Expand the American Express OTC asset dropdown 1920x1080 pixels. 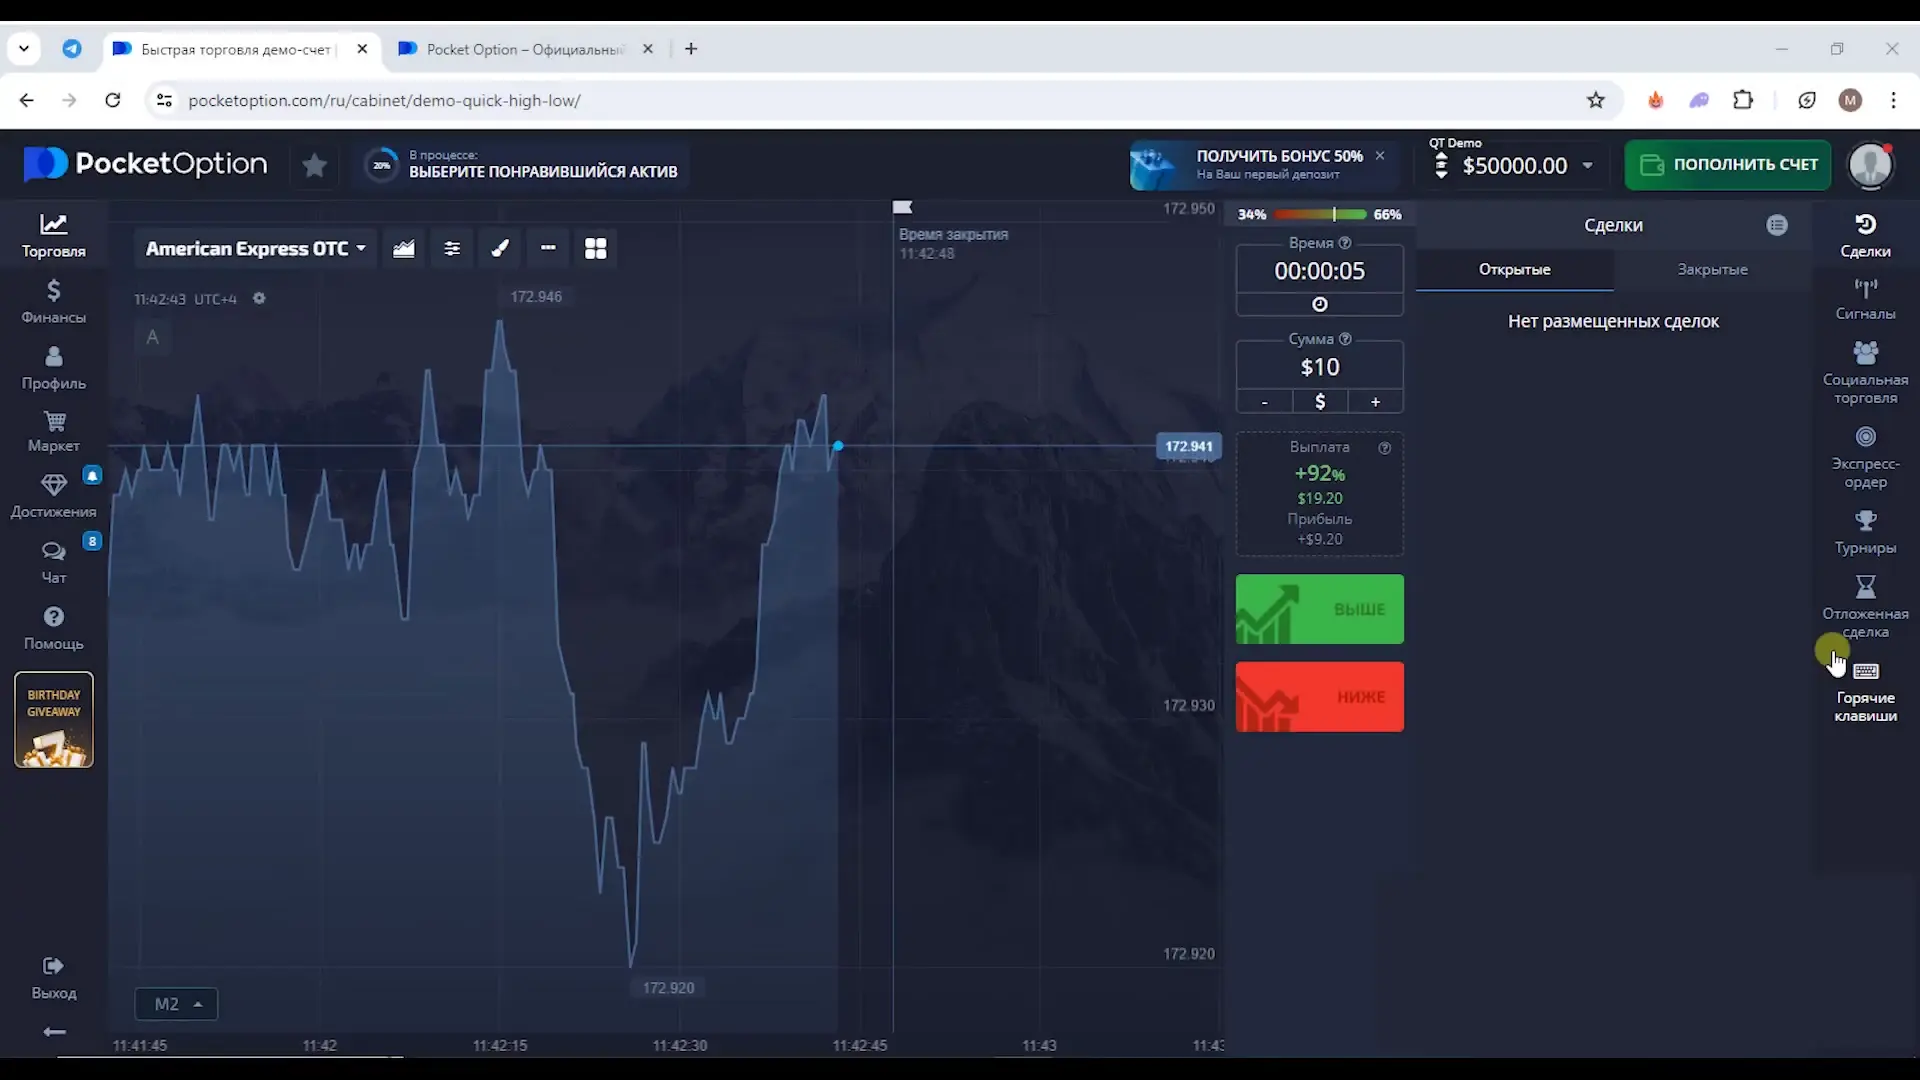pyautogui.click(x=255, y=248)
